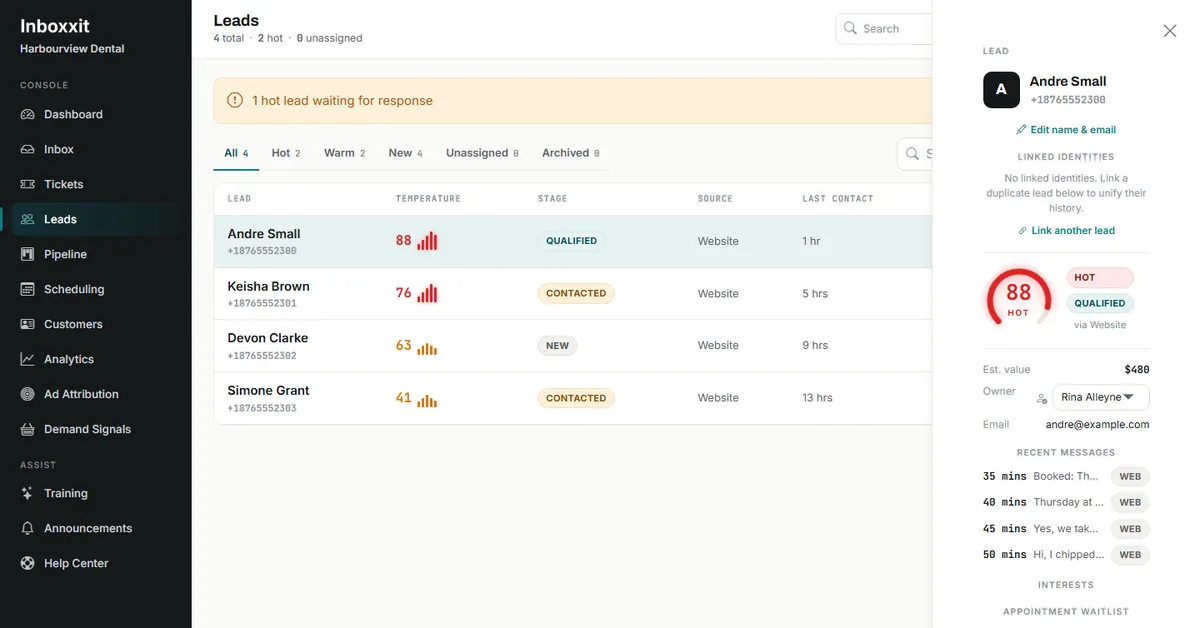Image resolution: width=1200 pixels, height=628 pixels.
Task: Click QUALIFIED stage badge in Andre Small row
Action: click(x=571, y=241)
